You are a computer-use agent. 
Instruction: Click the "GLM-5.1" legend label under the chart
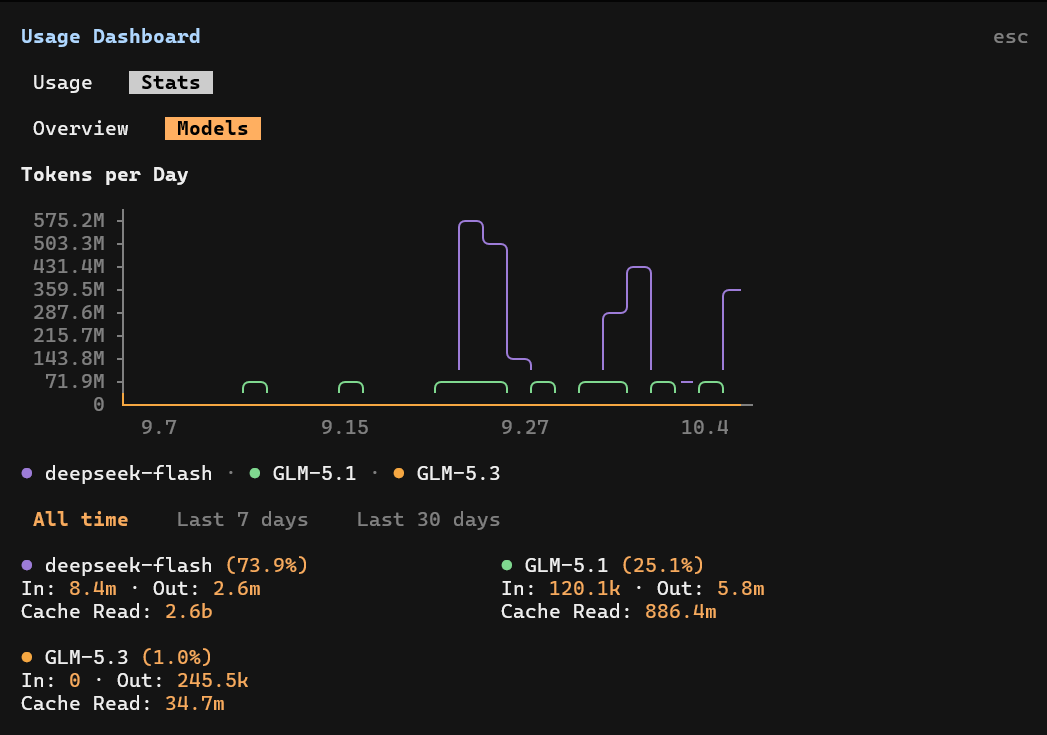315,473
